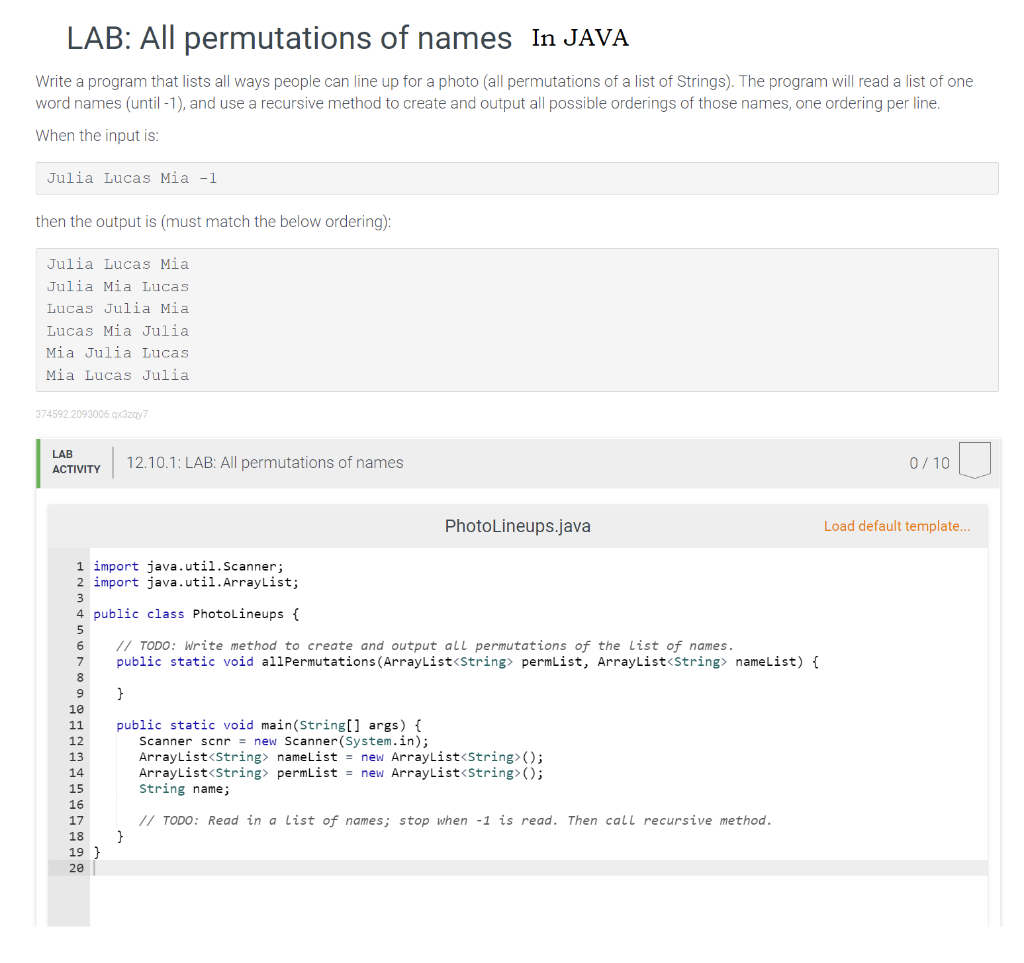The height and width of the screenshot is (963, 1024).
Task: Click the LAB: All permutations of names page title
Action: click(x=288, y=38)
